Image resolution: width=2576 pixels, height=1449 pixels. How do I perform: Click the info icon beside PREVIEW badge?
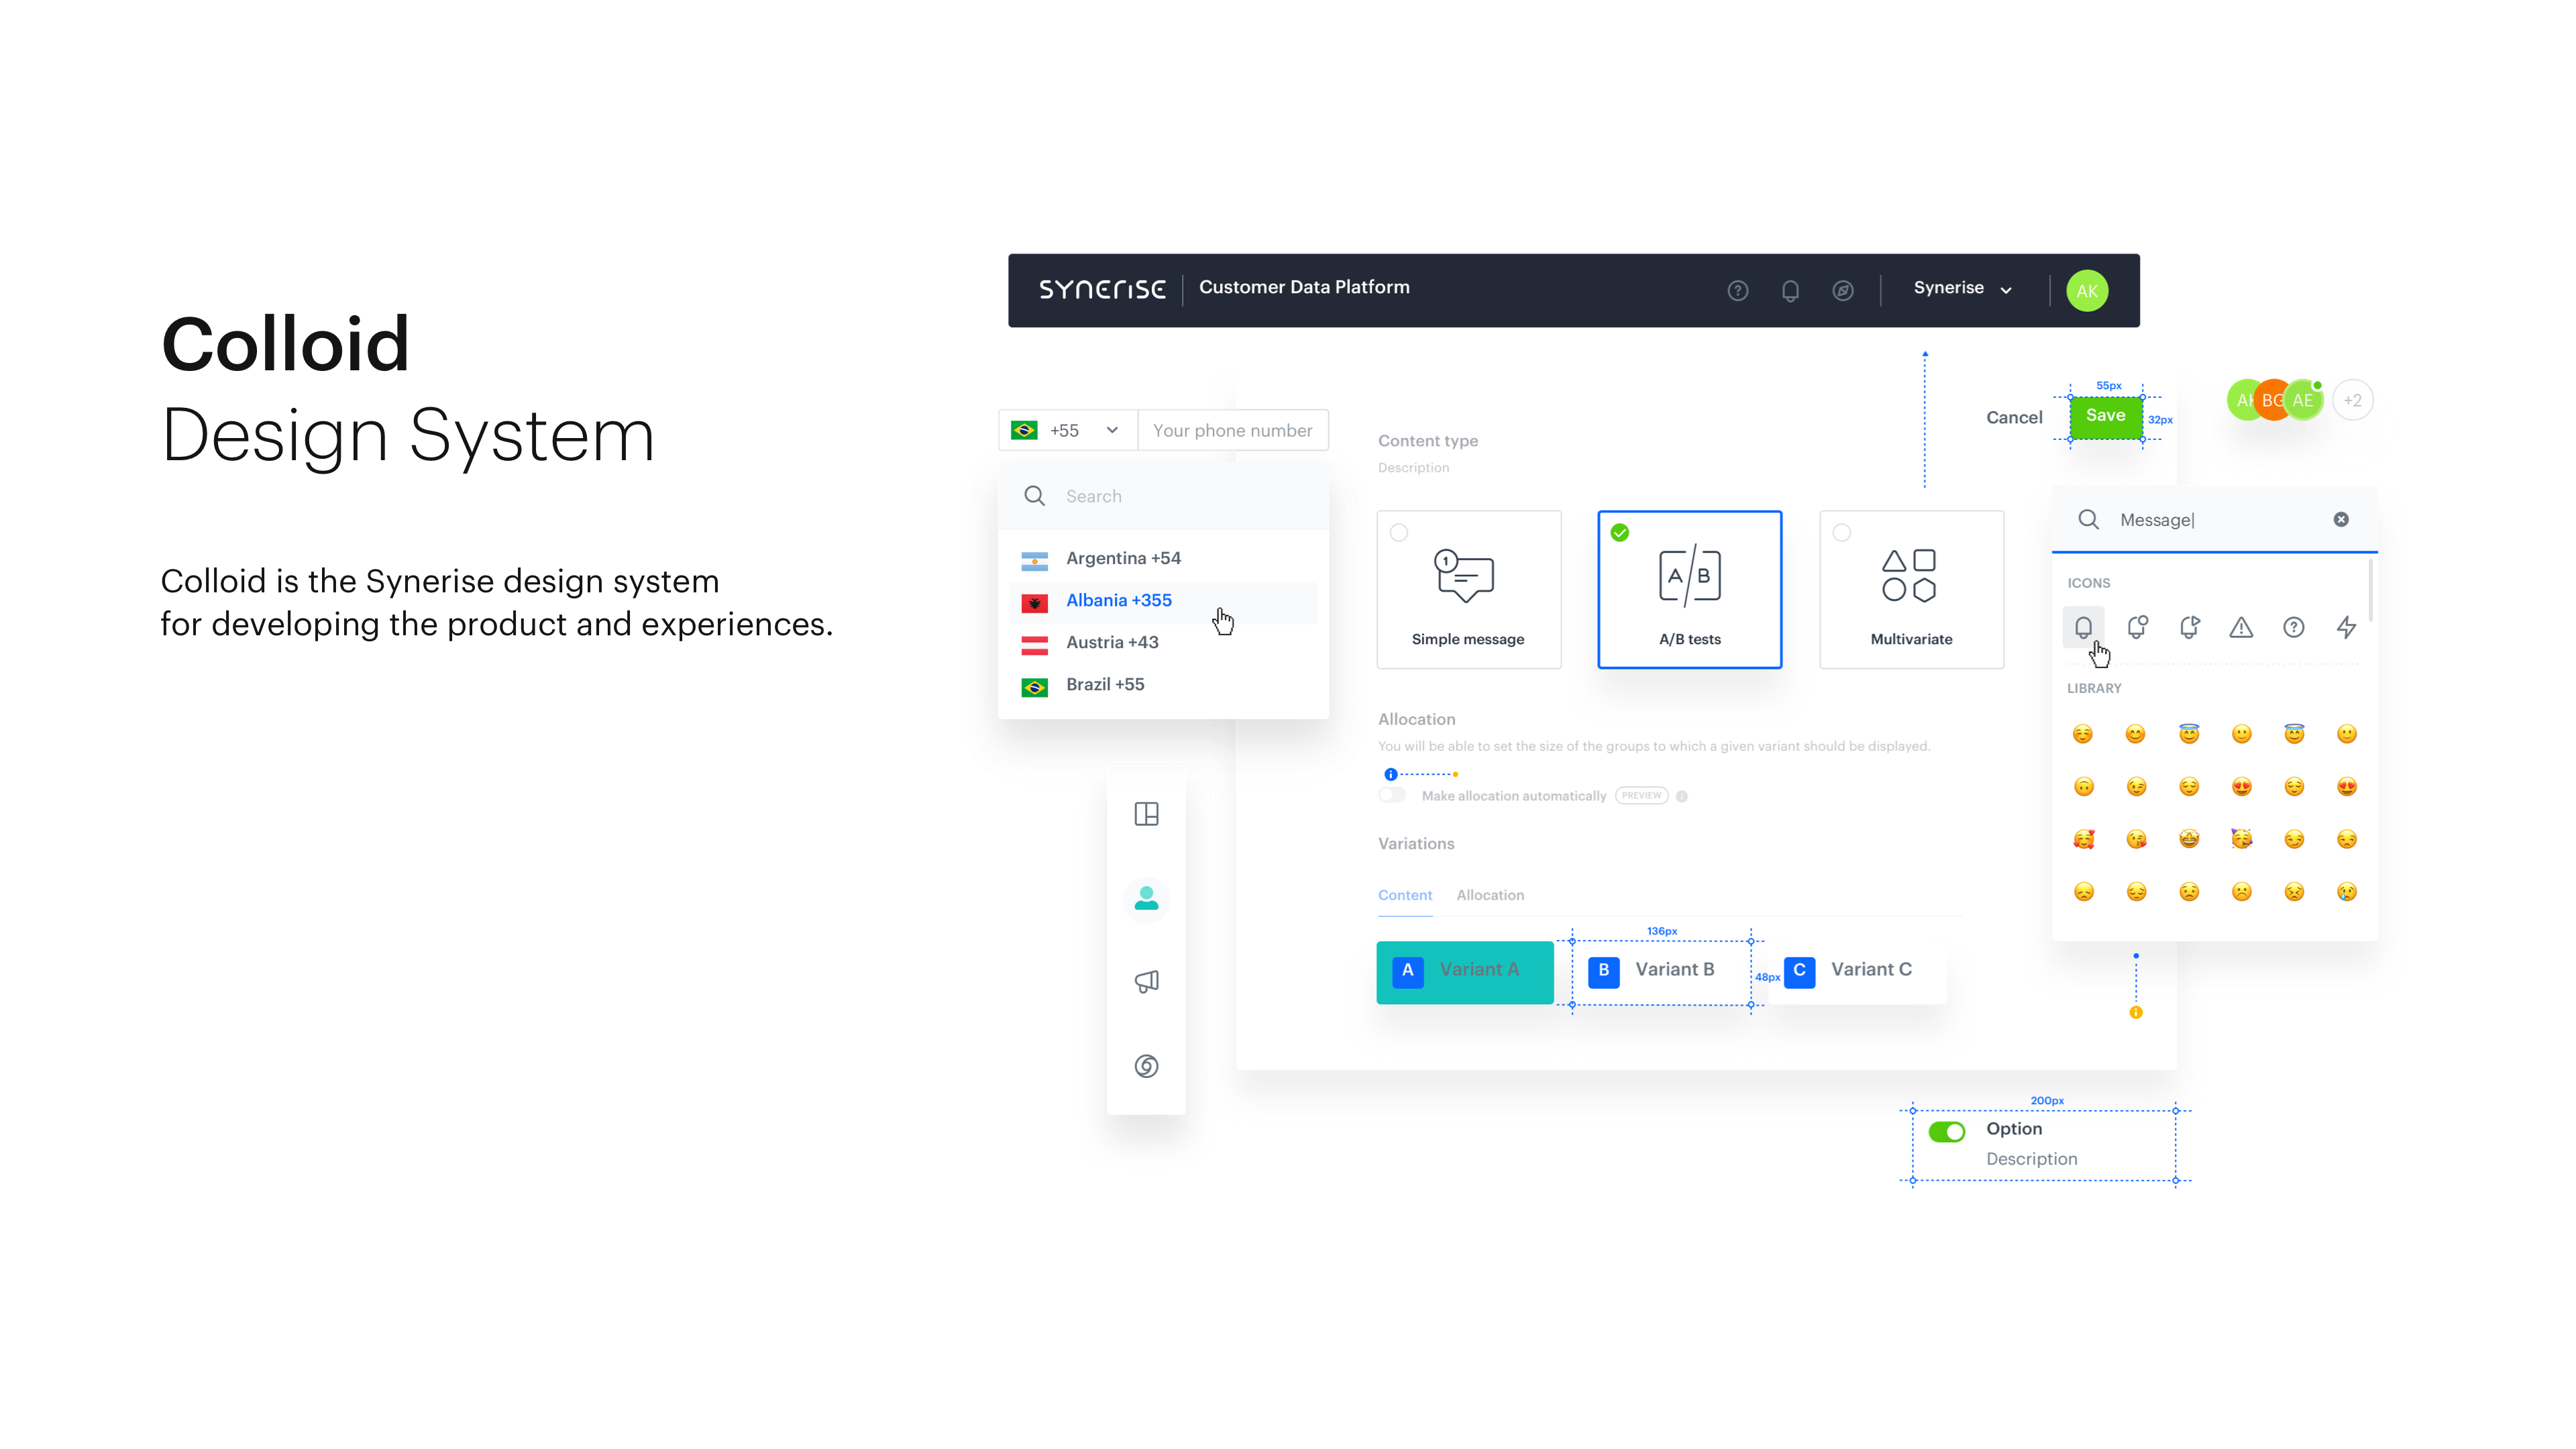pos(1682,797)
